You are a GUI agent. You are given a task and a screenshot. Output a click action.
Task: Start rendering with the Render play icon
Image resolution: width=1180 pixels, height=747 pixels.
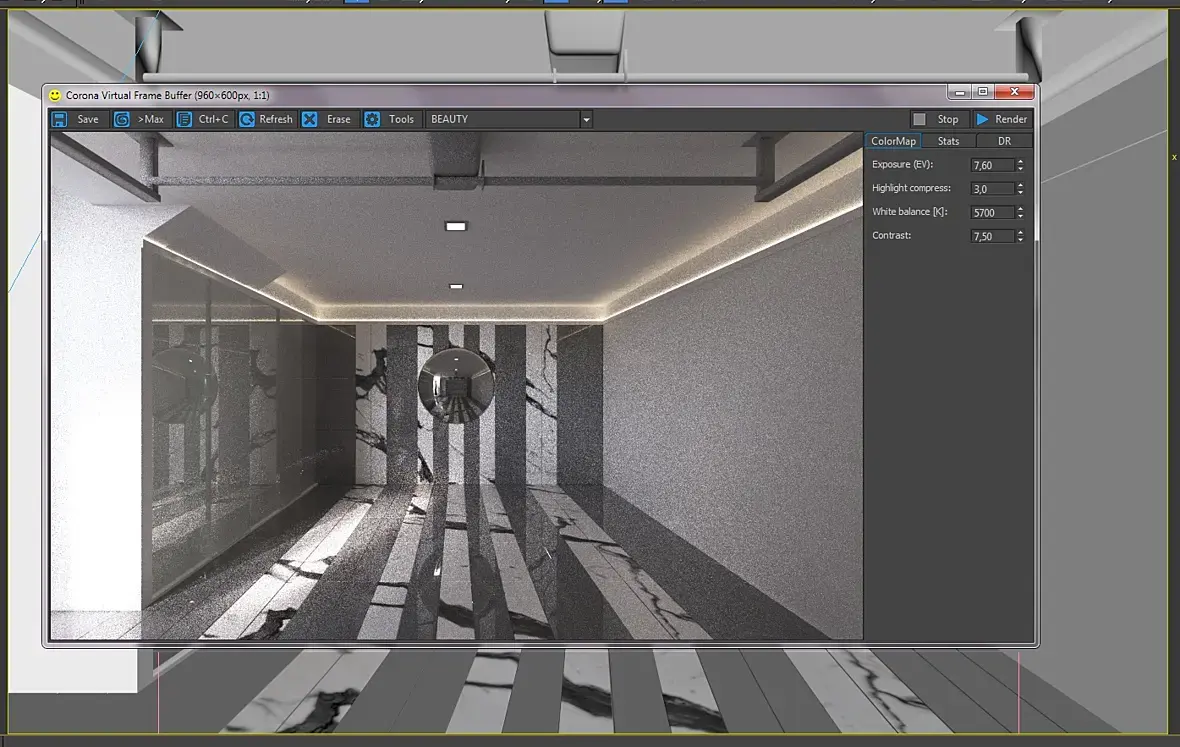(982, 119)
